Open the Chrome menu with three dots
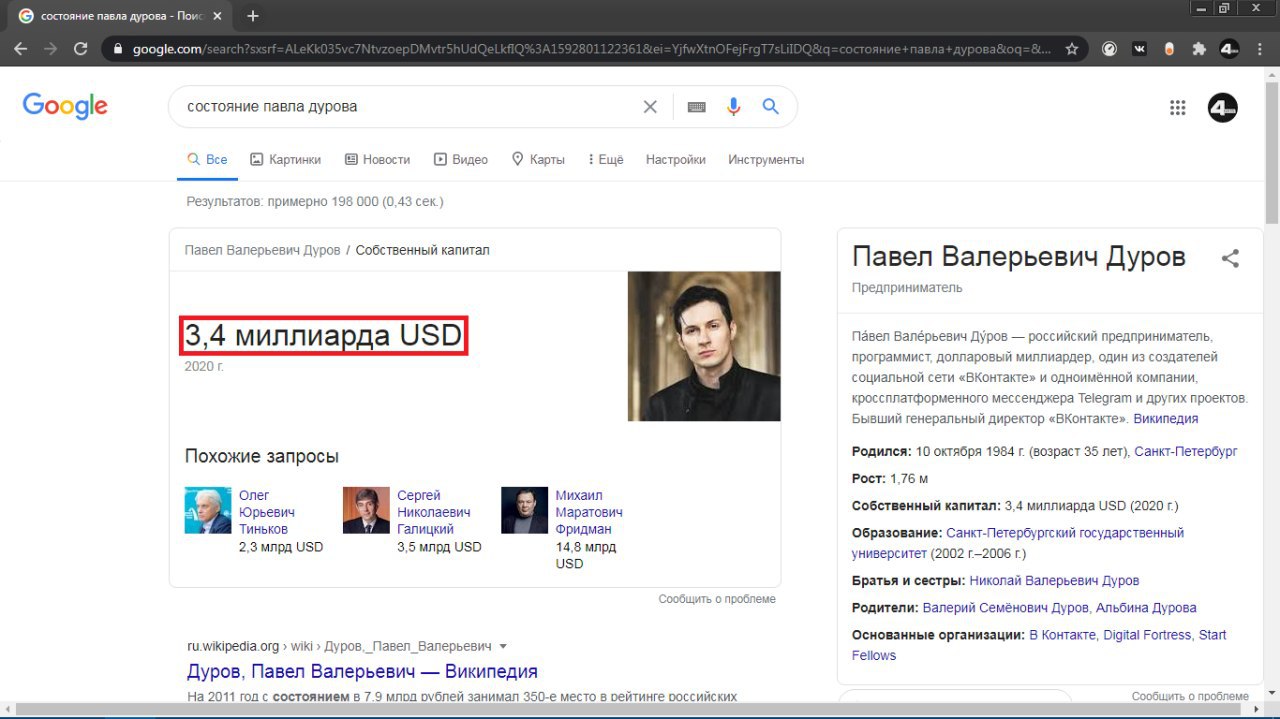Image resolution: width=1280 pixels, height=719 pixels. click(1260, 48)
